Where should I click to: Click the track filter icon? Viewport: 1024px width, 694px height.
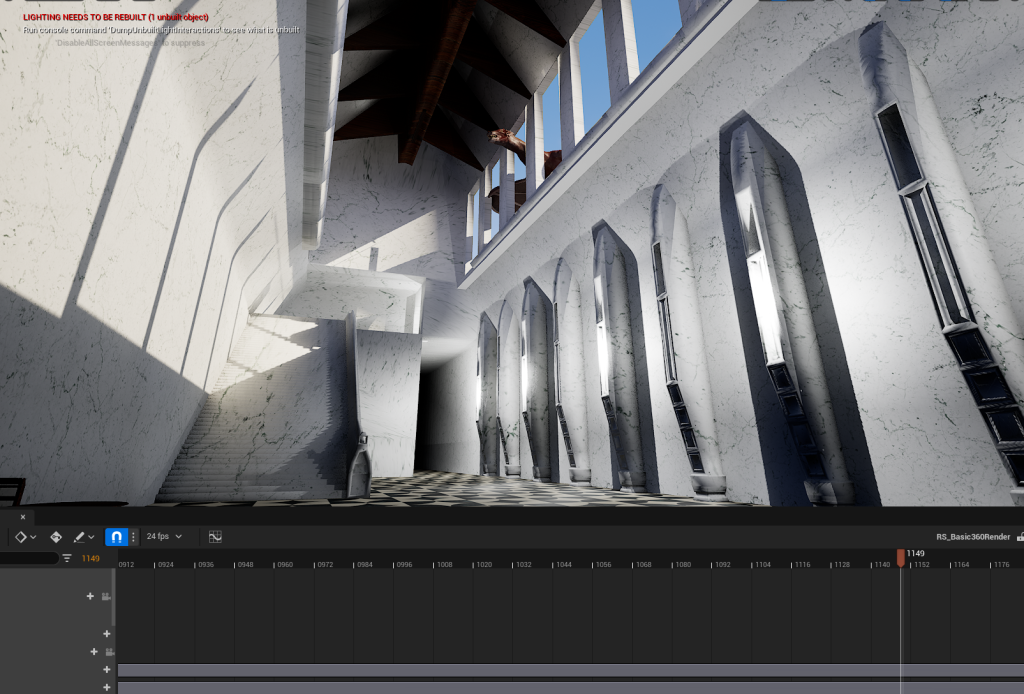coord(67,558)
